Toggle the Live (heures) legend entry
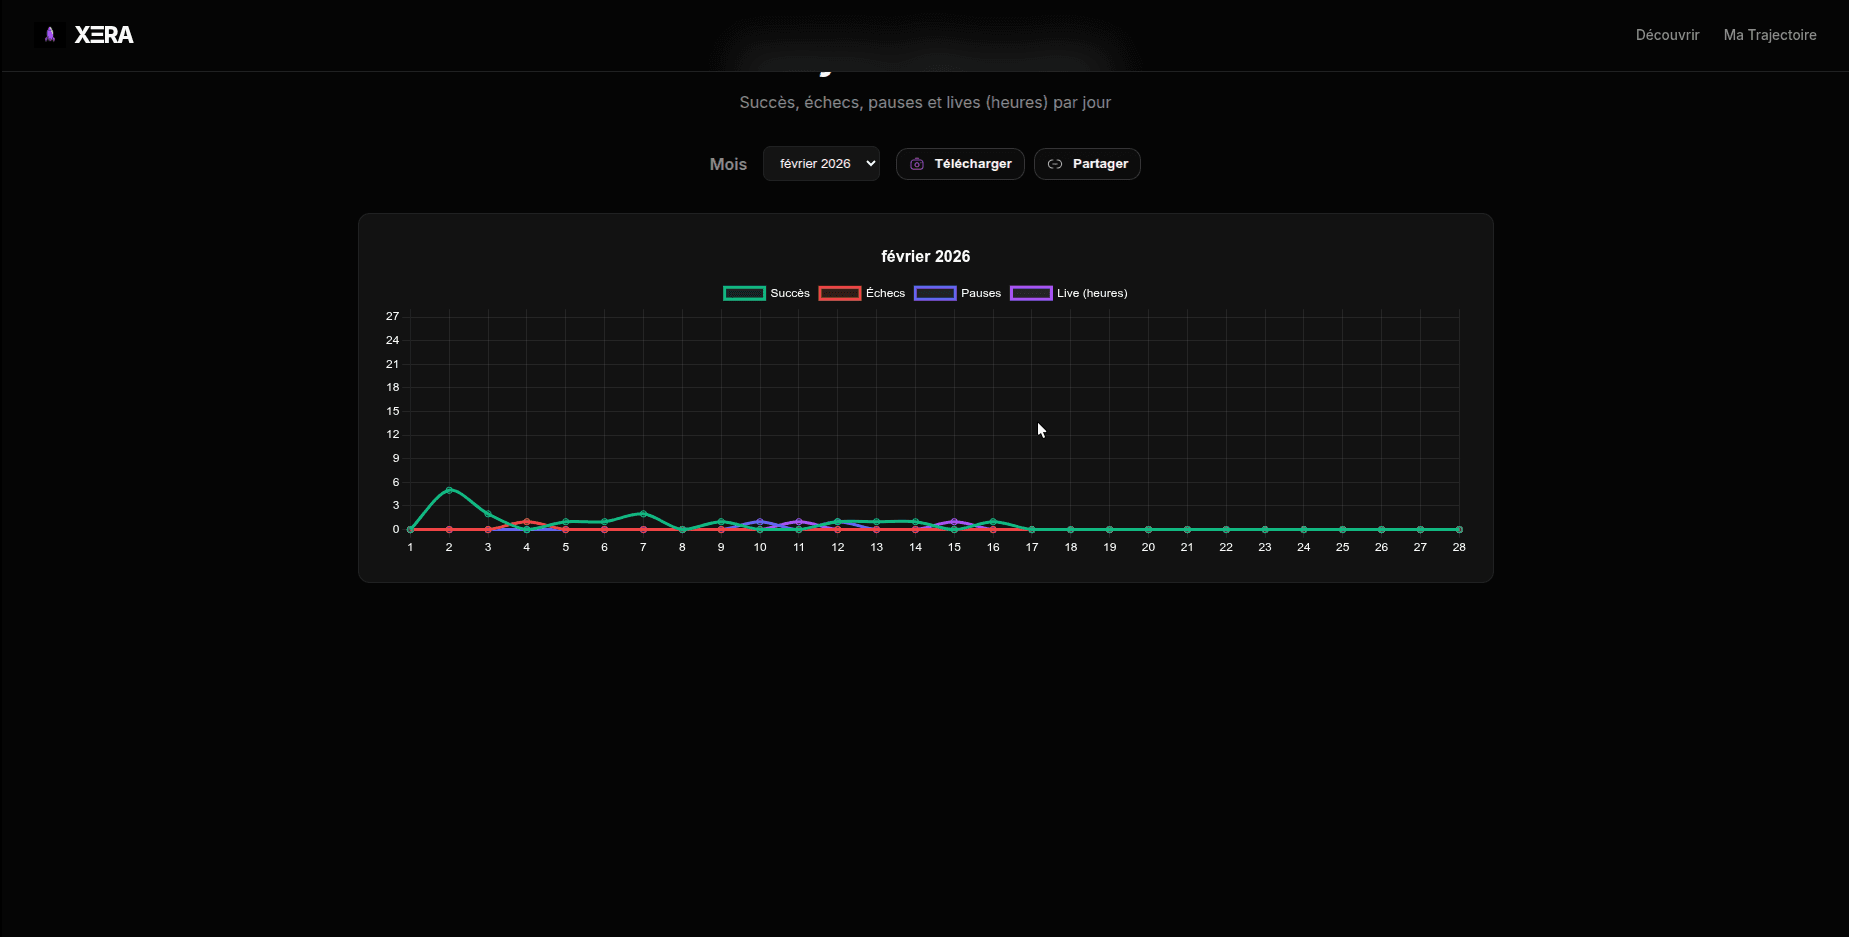Image resolution: width=1849 pixels, height=937 pixels. click(1093, 293)
